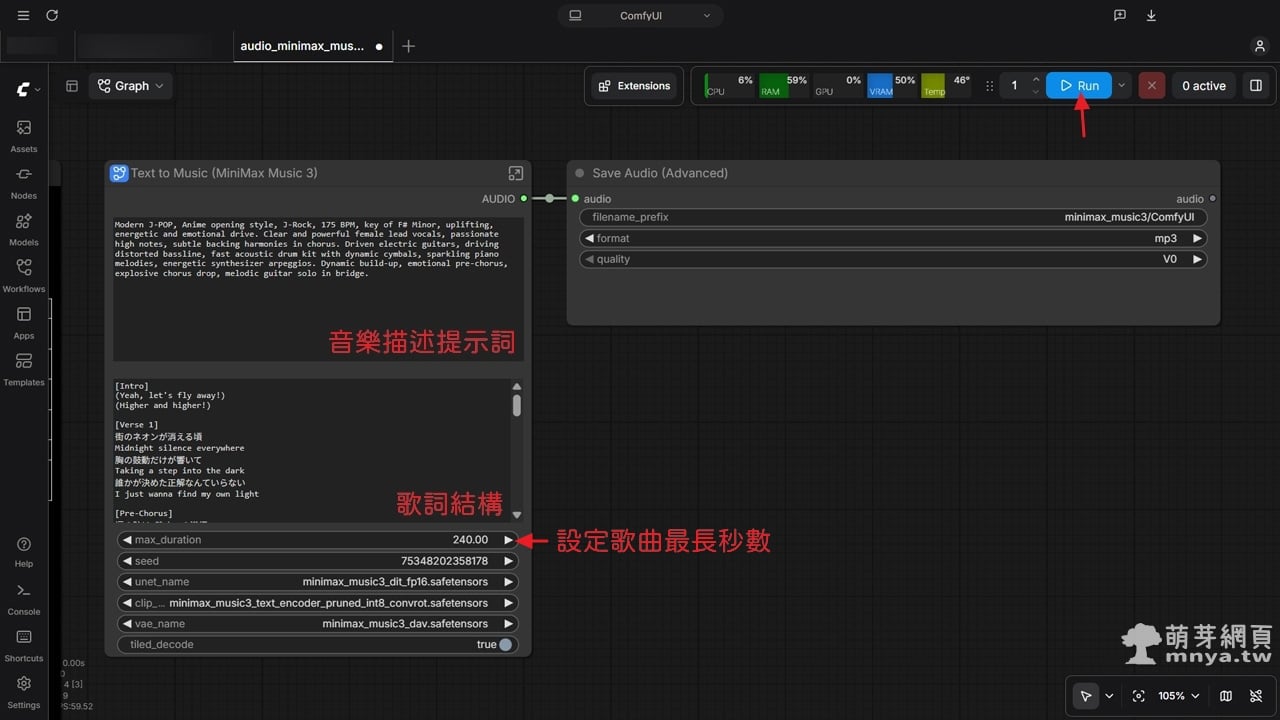Click the lyrics scrollbar down arrow

point(517,515)
